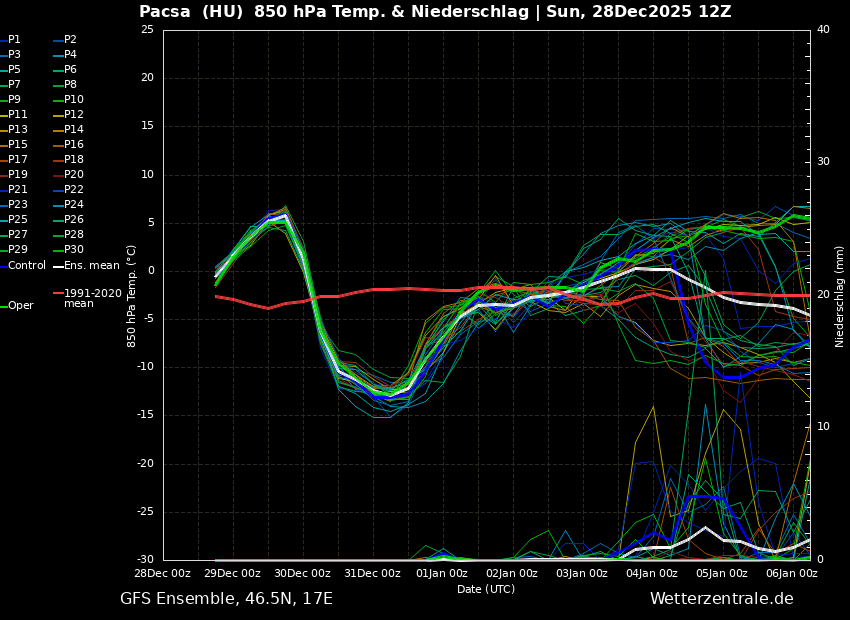Select the Ens. mean legend entry
The height and width of the screenshot is (620, 850).
[91, 266]
